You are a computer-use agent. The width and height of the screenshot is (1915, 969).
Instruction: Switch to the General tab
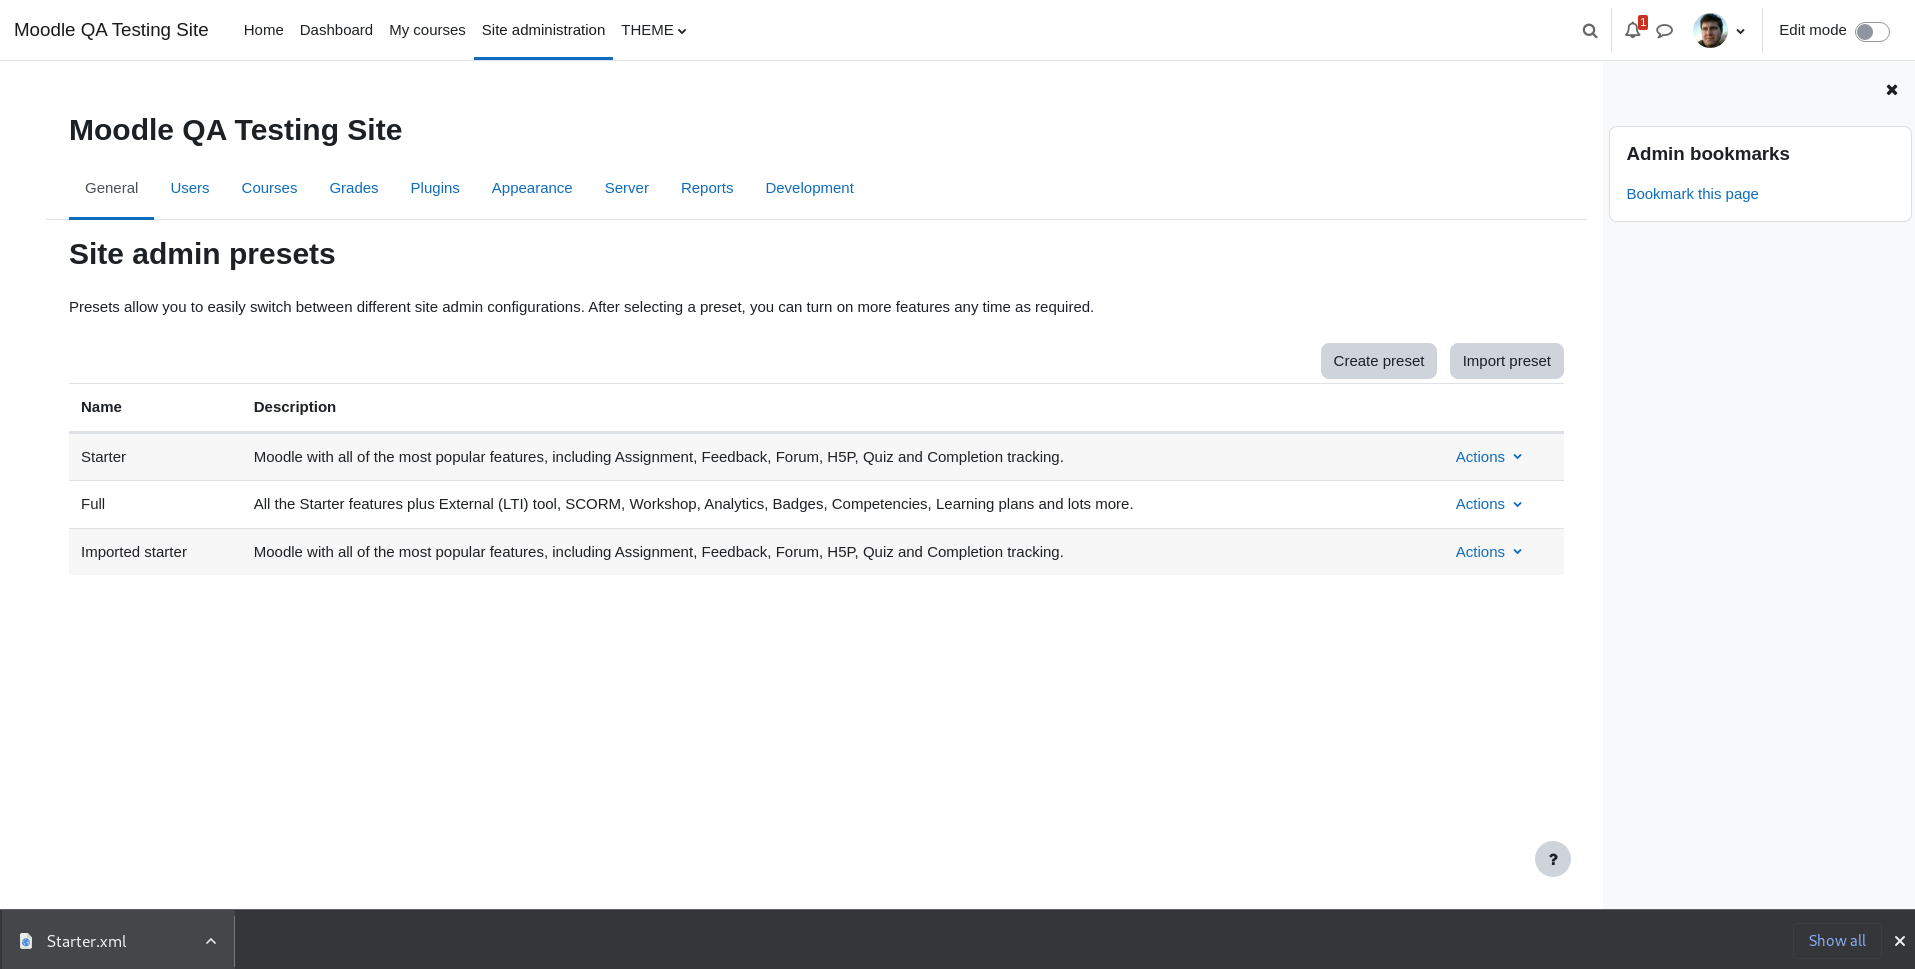tap(111, 188)
